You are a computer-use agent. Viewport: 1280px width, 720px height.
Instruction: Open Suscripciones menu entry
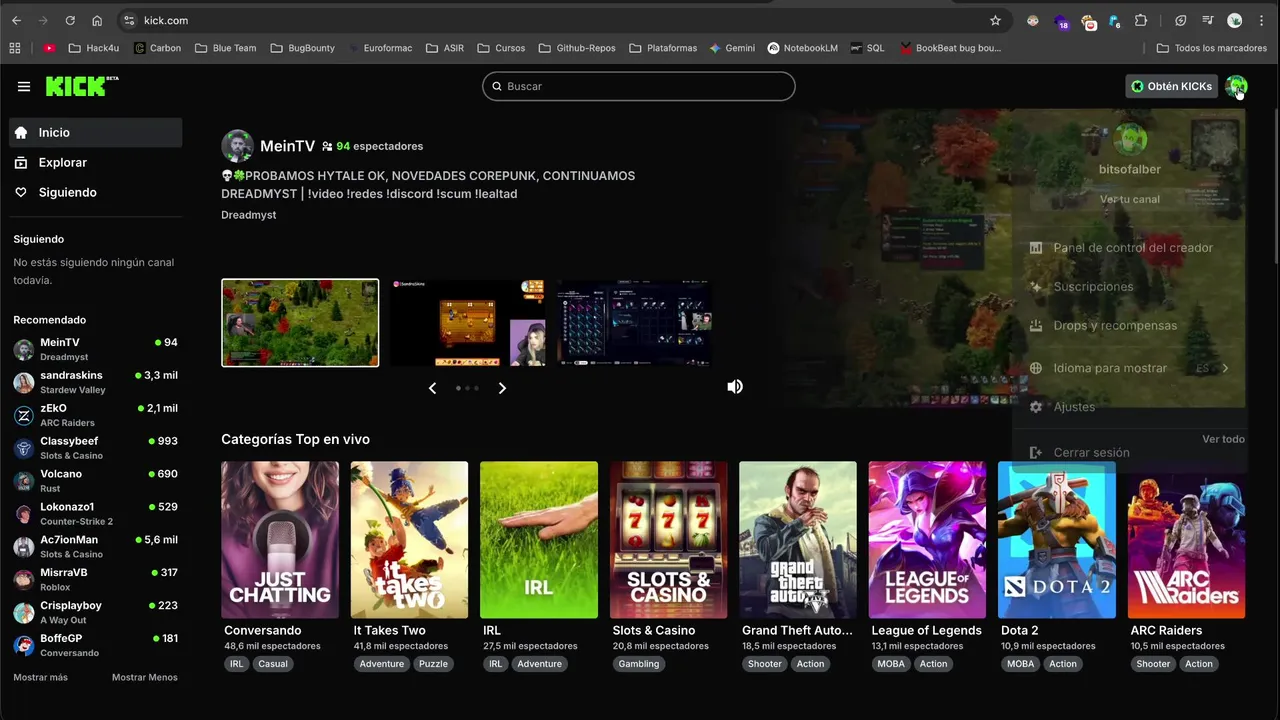click(x=1129, y=287)
